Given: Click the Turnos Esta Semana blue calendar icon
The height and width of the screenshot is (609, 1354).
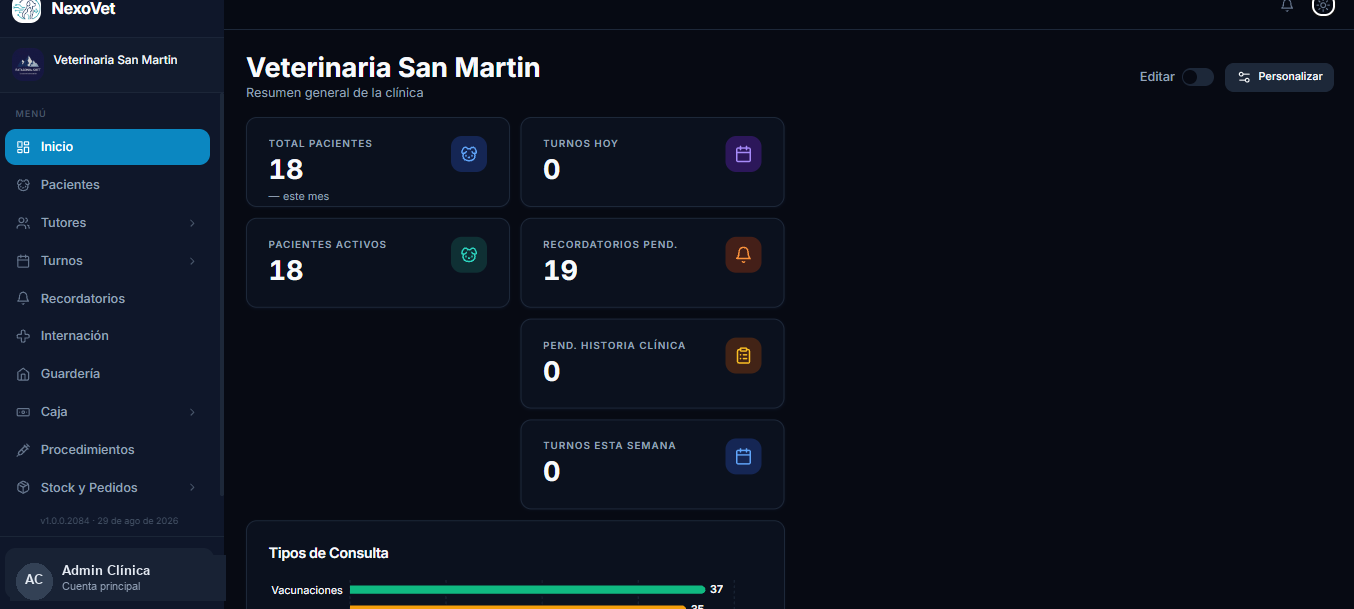Looking at the screenshot, I should 743,456.
